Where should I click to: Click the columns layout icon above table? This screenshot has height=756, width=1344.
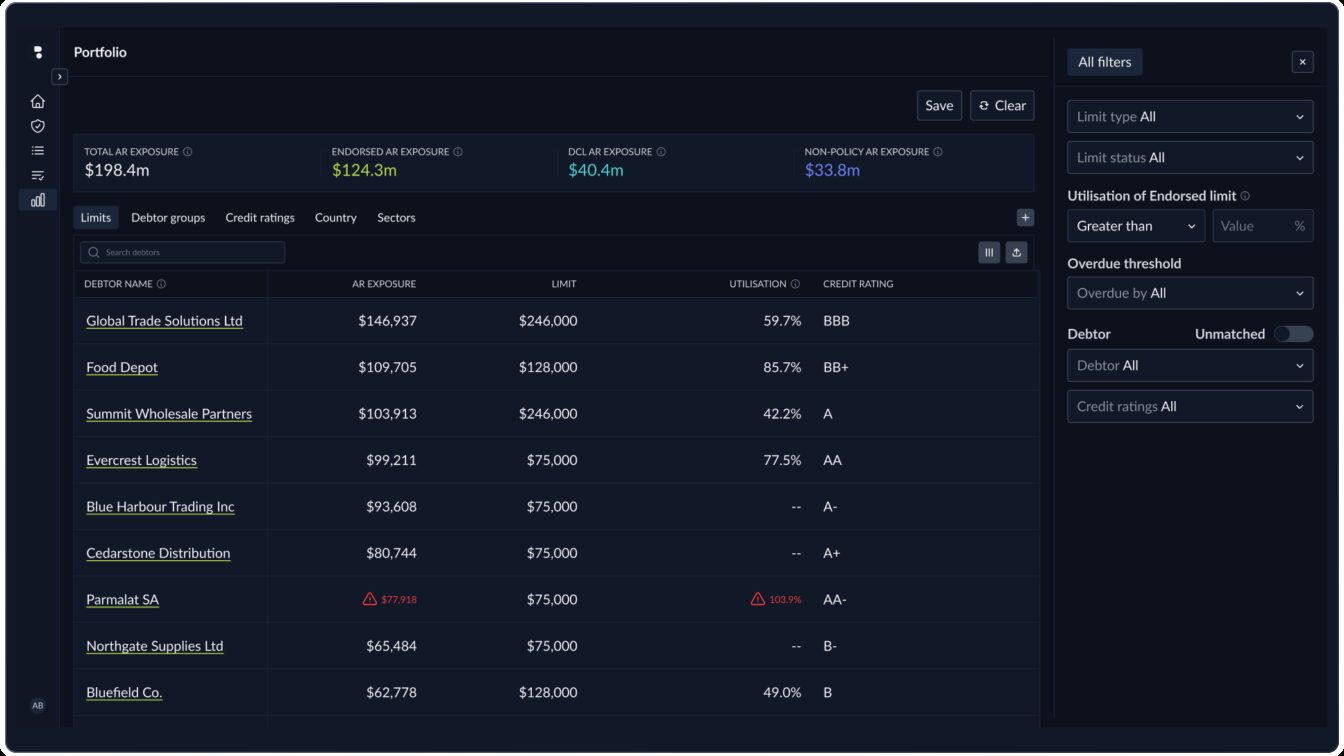click(989, 253)
